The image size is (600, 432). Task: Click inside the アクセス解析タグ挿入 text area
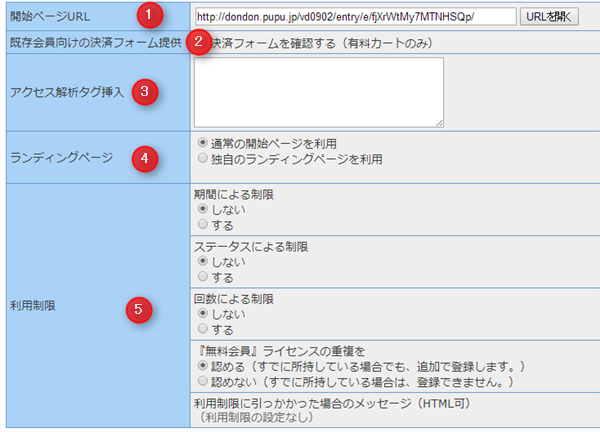click(x=320, y=92)
